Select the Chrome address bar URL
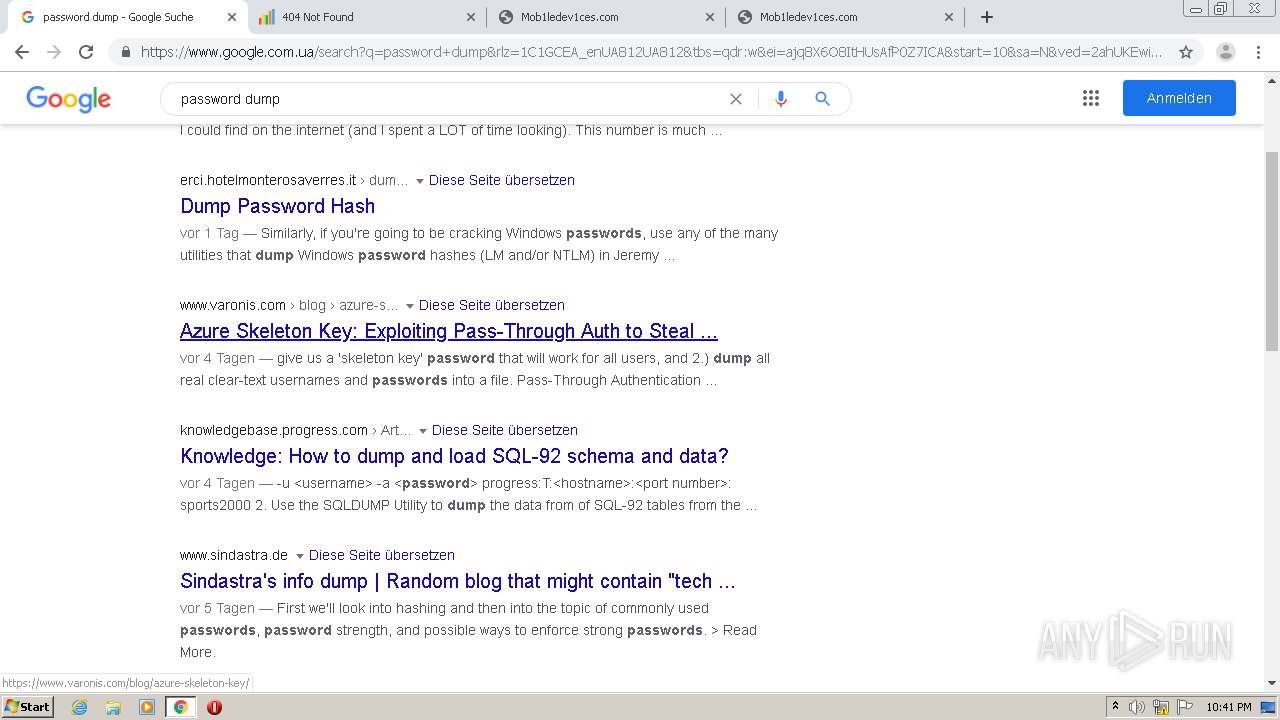 click(650, 52)
